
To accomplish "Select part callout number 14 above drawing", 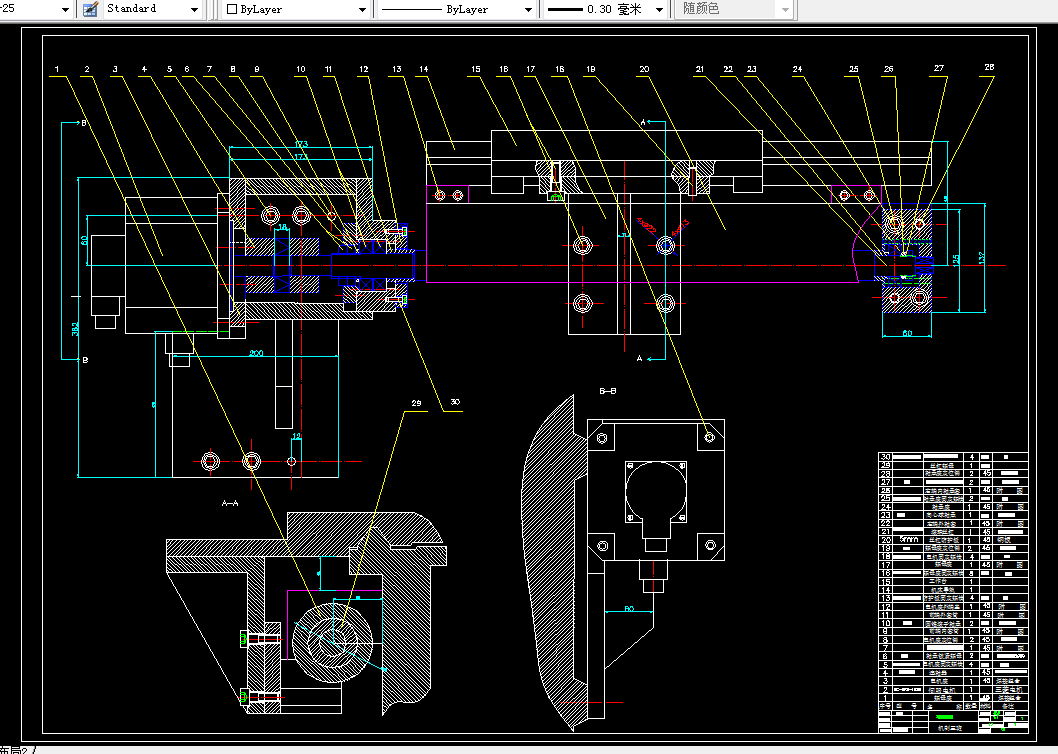I will (424, 69).
